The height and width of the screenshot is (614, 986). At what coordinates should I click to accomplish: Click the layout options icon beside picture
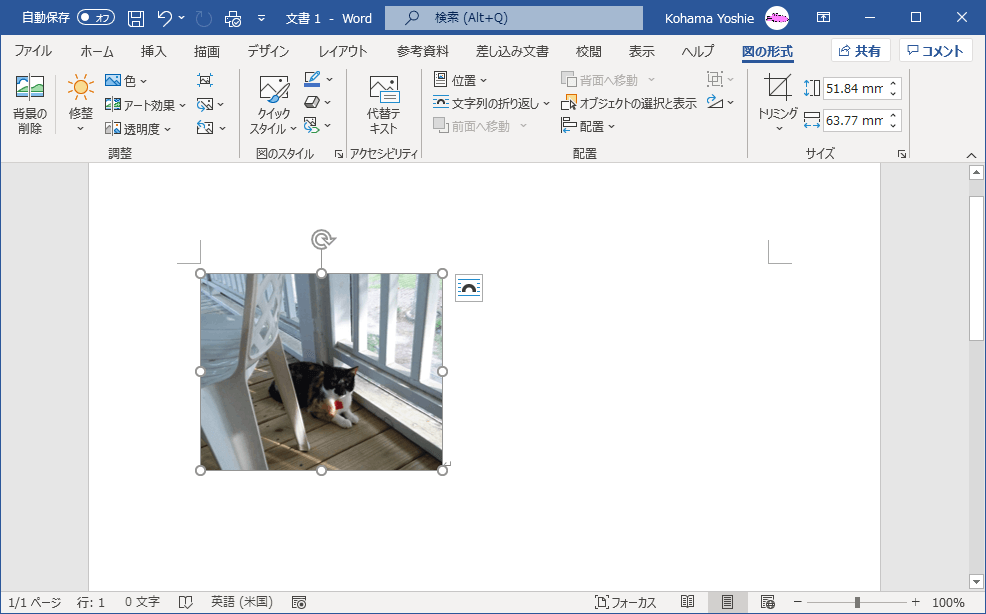[468, 288]
